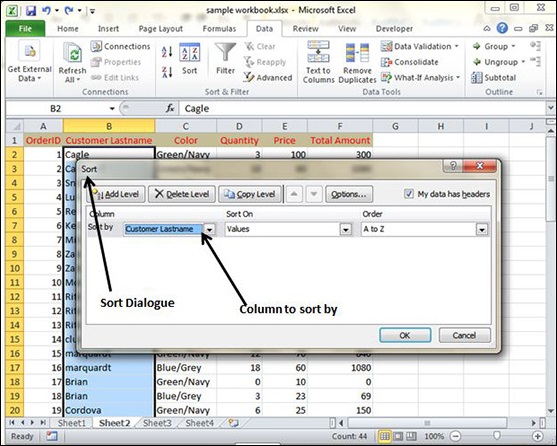Click the Text to Columns icon
The image size is (557, 446).
[318, 52]
